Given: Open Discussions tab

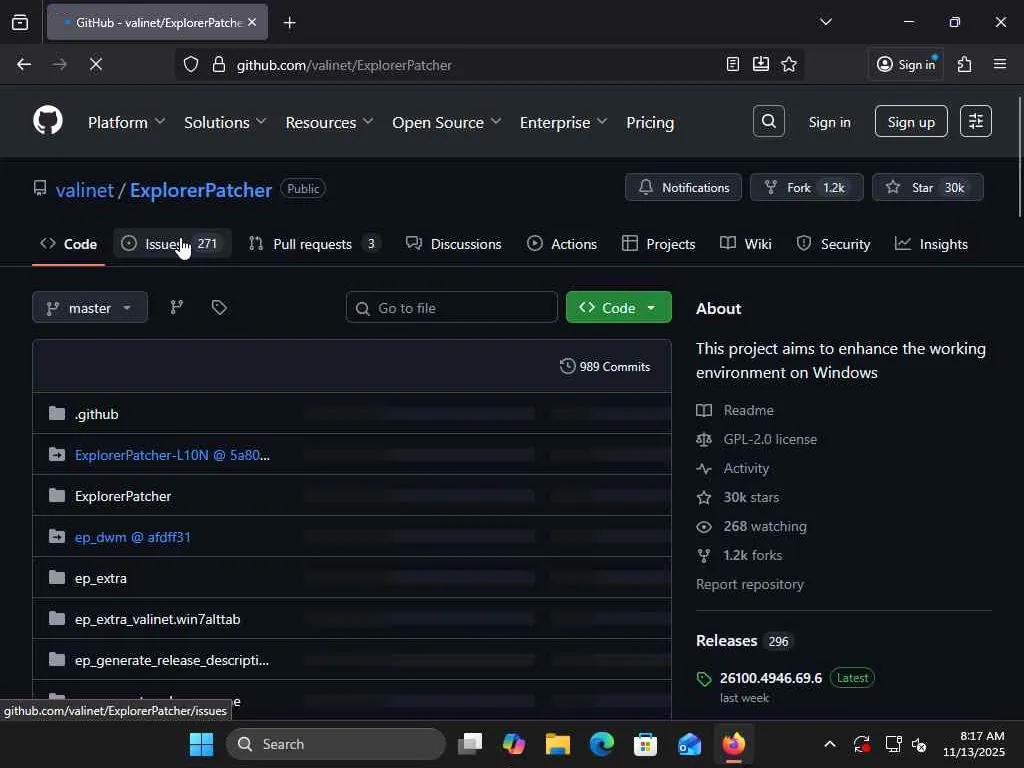Looking at the screenshot, I should pyautogui.click(x=454, y=244).
